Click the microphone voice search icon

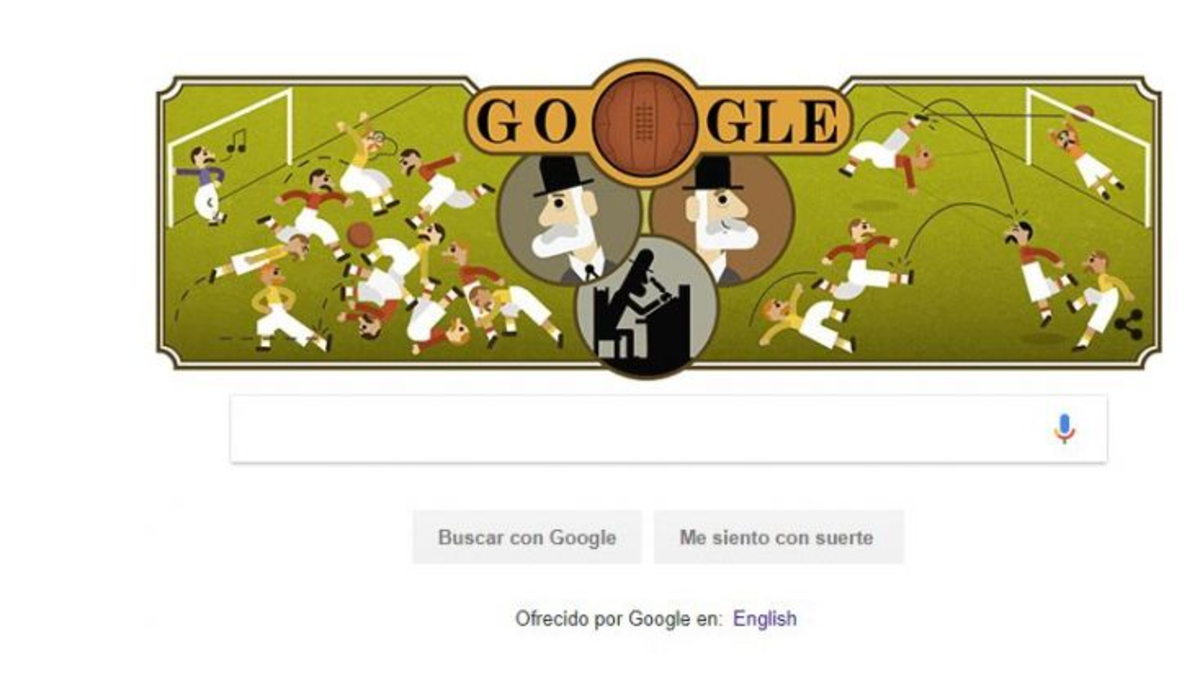point(1064,429)
